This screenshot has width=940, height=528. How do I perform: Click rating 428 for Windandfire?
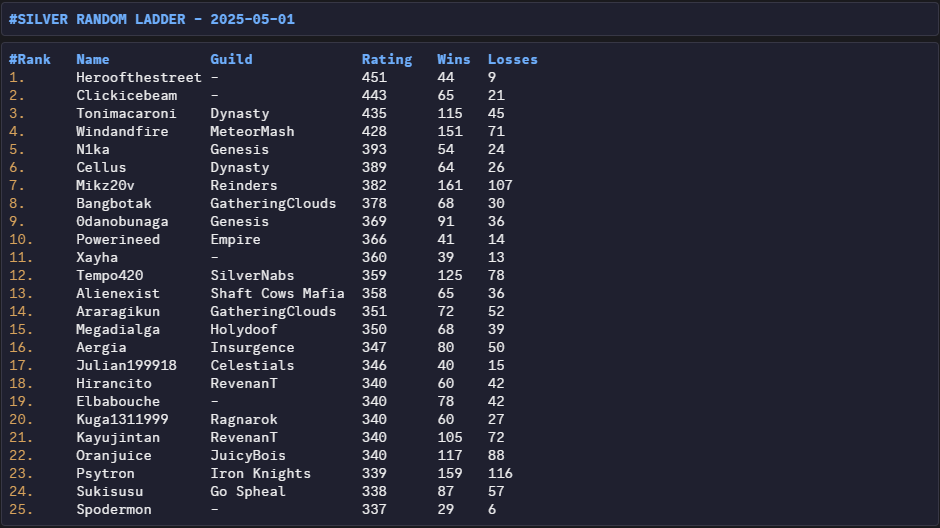(374, 131)
